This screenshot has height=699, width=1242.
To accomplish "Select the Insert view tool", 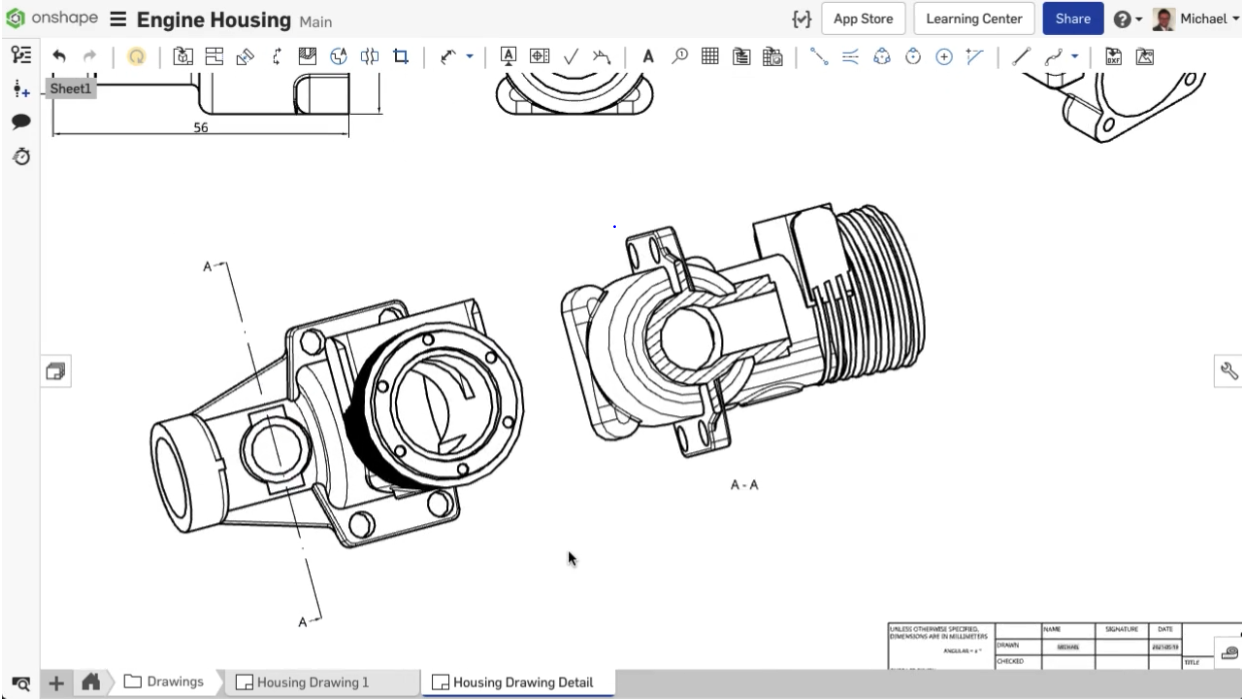I will pos(183,57).
